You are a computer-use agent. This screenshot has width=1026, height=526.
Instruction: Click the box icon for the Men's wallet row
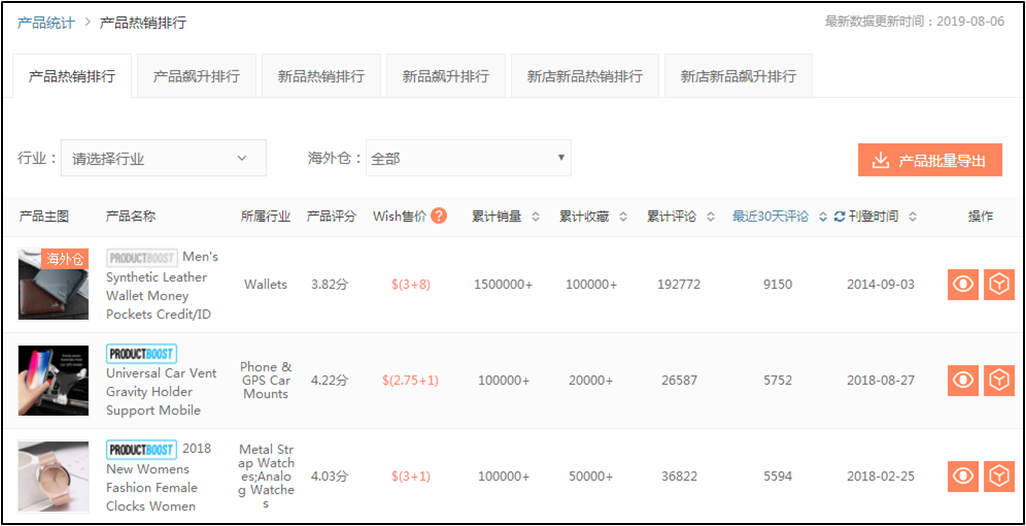(x=998, y=285)
